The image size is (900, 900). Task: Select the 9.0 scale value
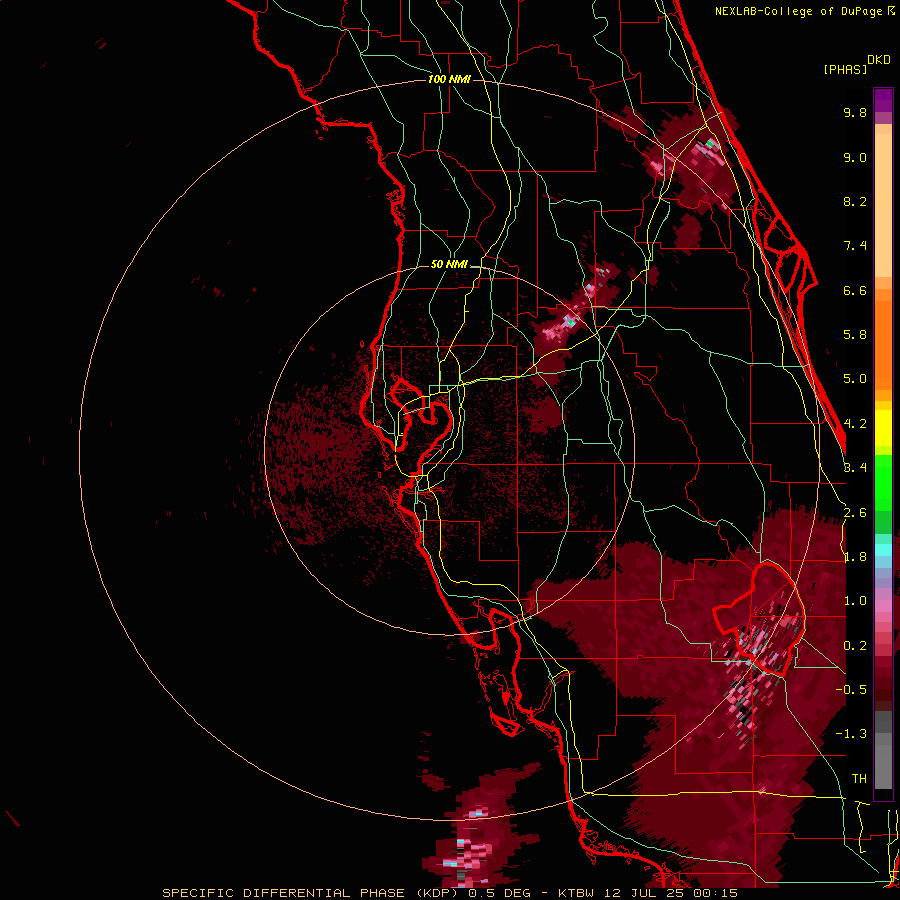coord(855,157)
